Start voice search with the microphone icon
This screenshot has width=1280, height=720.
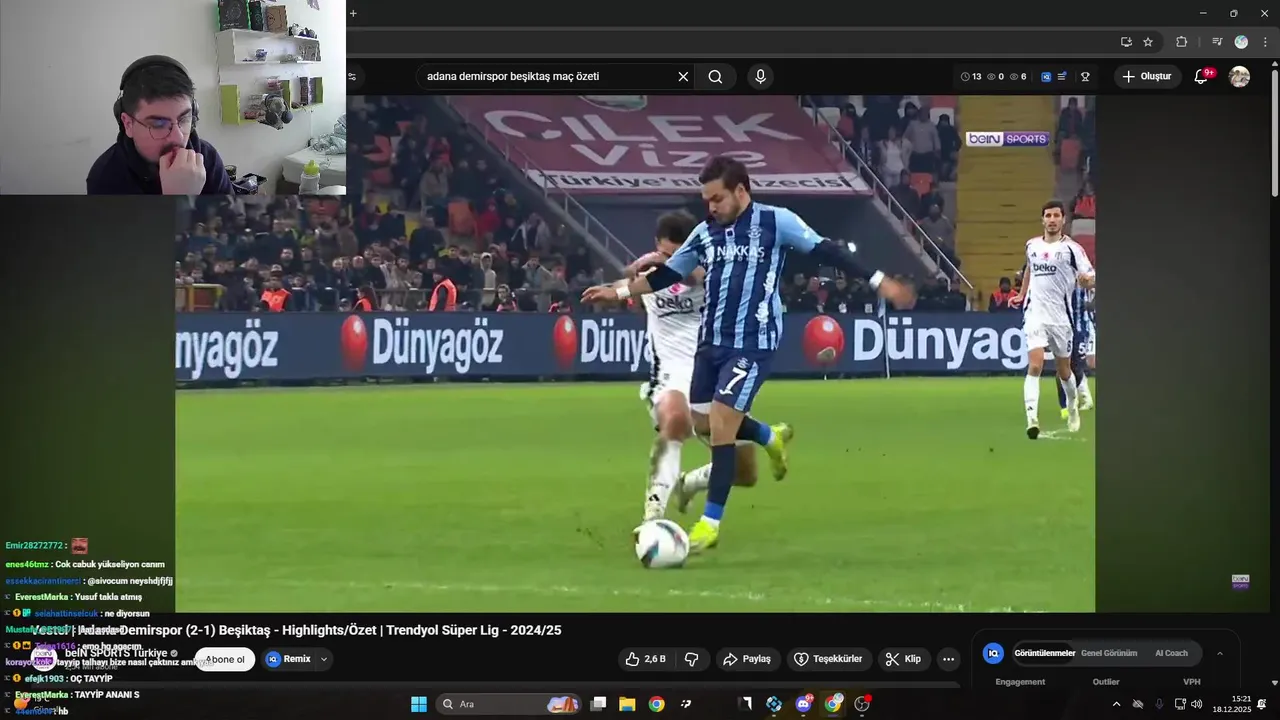[760, 77]
